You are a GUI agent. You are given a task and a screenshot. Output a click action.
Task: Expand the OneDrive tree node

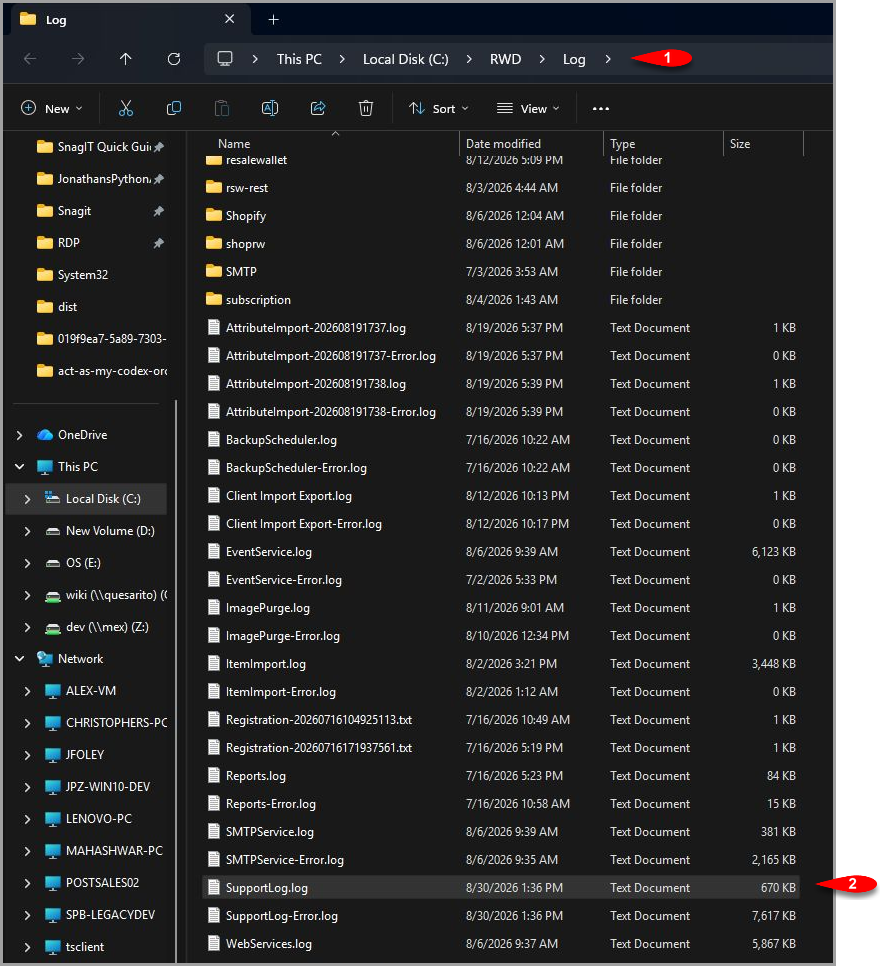(19, 435)
